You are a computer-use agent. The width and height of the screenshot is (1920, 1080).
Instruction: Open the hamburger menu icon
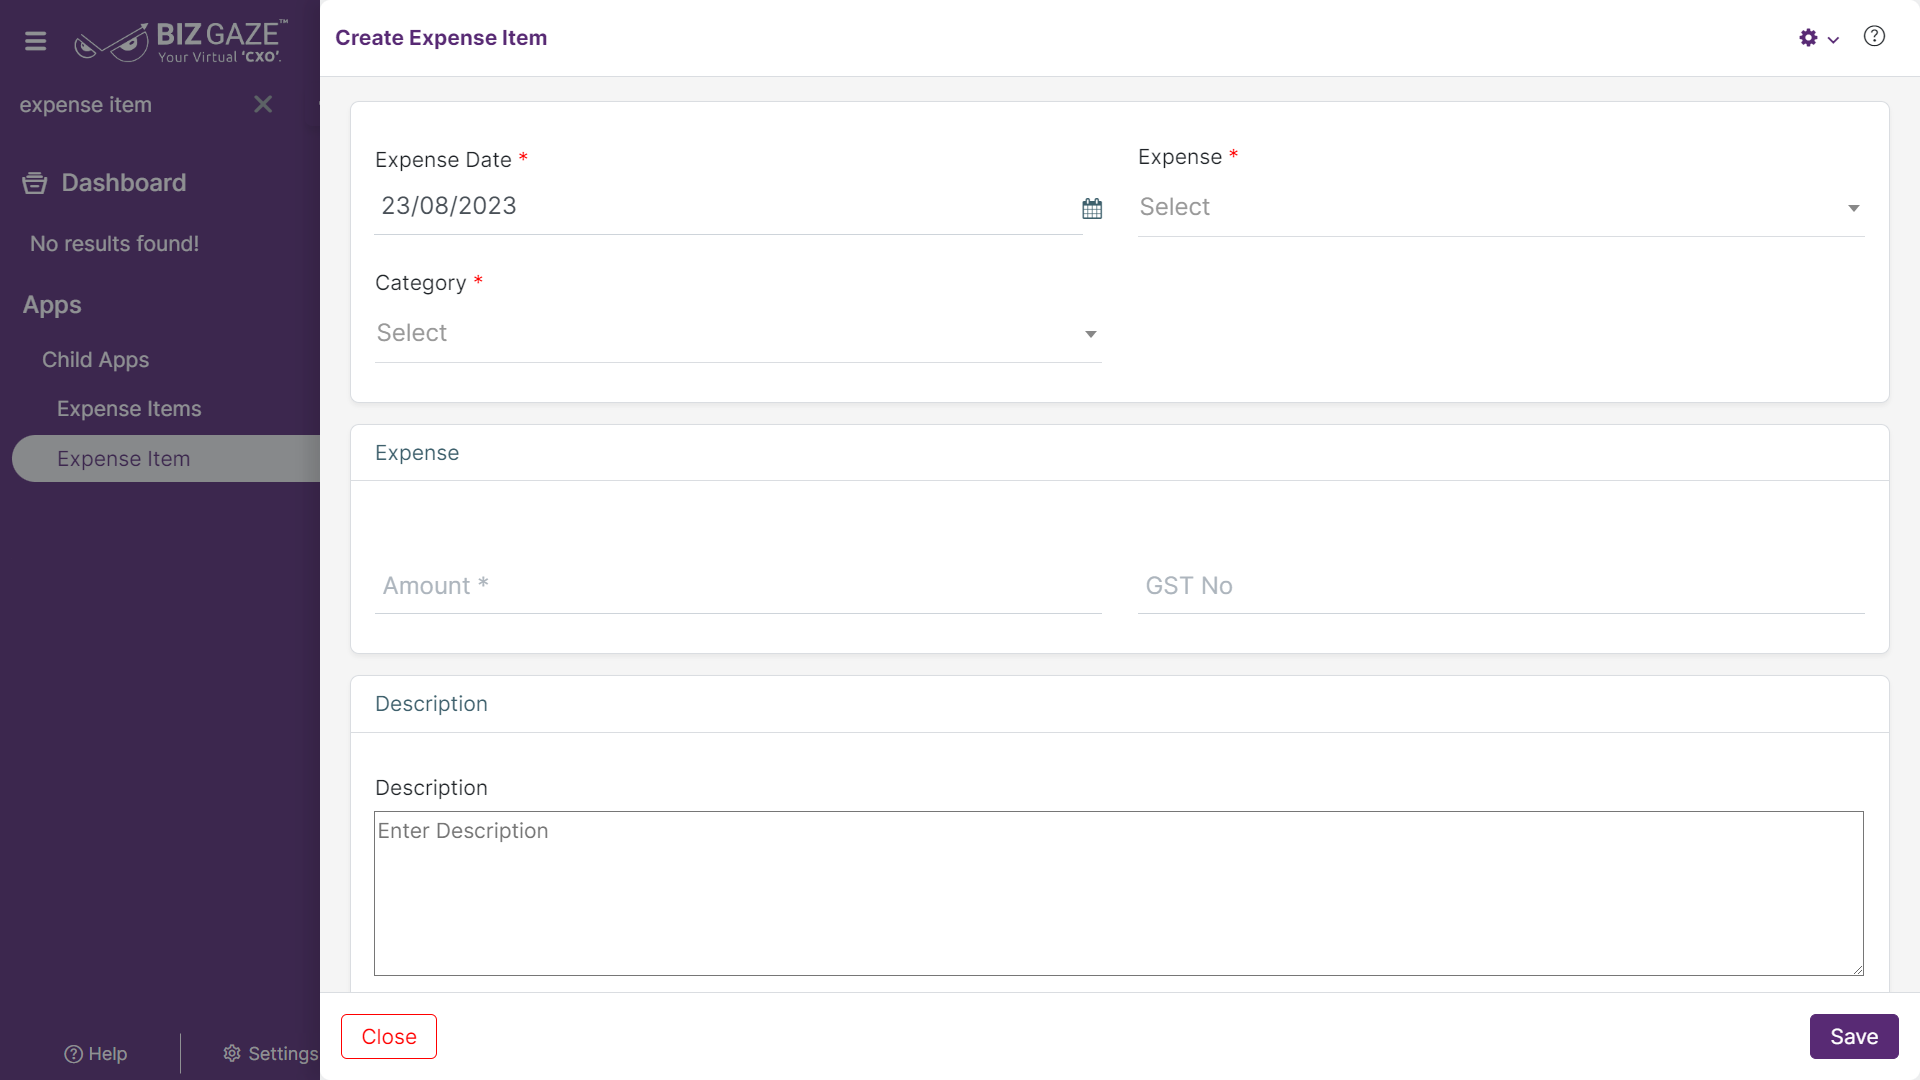35,41
